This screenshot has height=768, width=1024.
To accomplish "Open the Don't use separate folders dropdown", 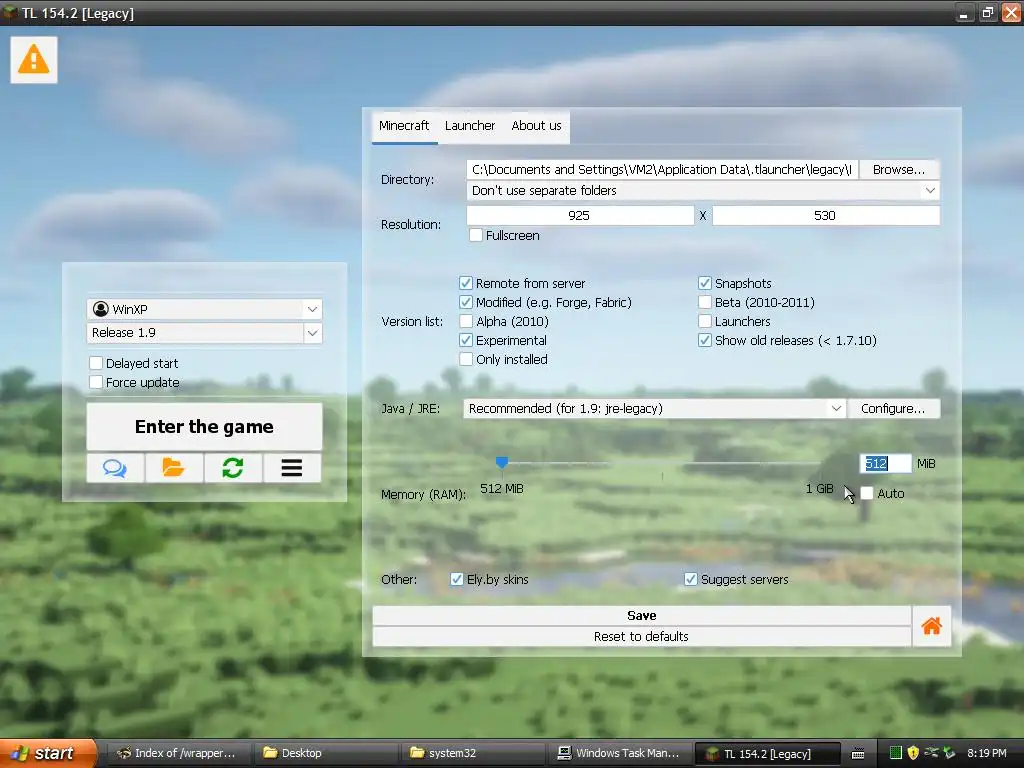I will 703,190.
